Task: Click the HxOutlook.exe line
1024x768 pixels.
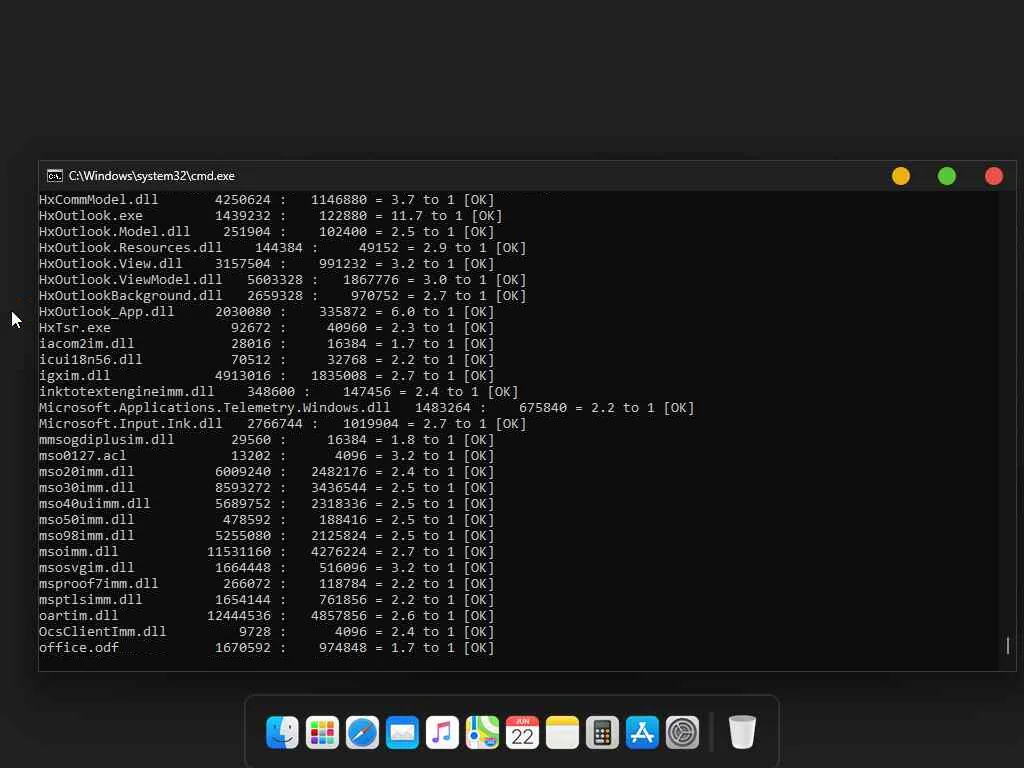Action: (270, 216)
